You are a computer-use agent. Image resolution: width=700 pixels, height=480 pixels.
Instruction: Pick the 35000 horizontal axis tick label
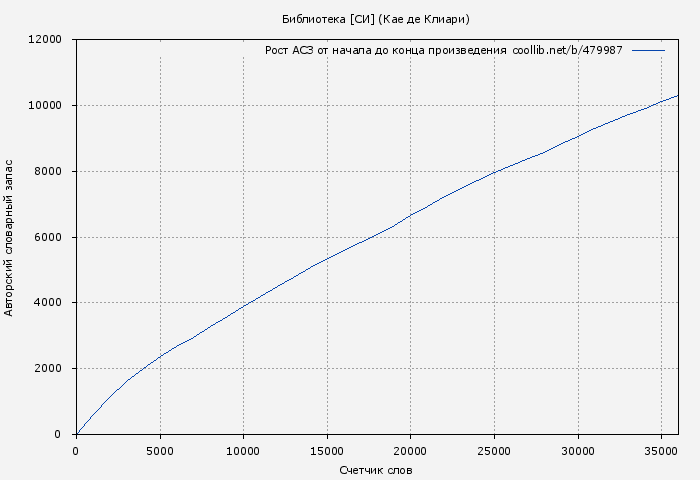661,451
